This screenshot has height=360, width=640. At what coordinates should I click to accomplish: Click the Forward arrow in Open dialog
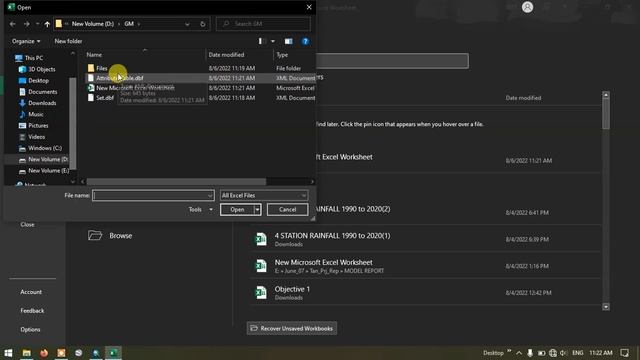point(27,24)
